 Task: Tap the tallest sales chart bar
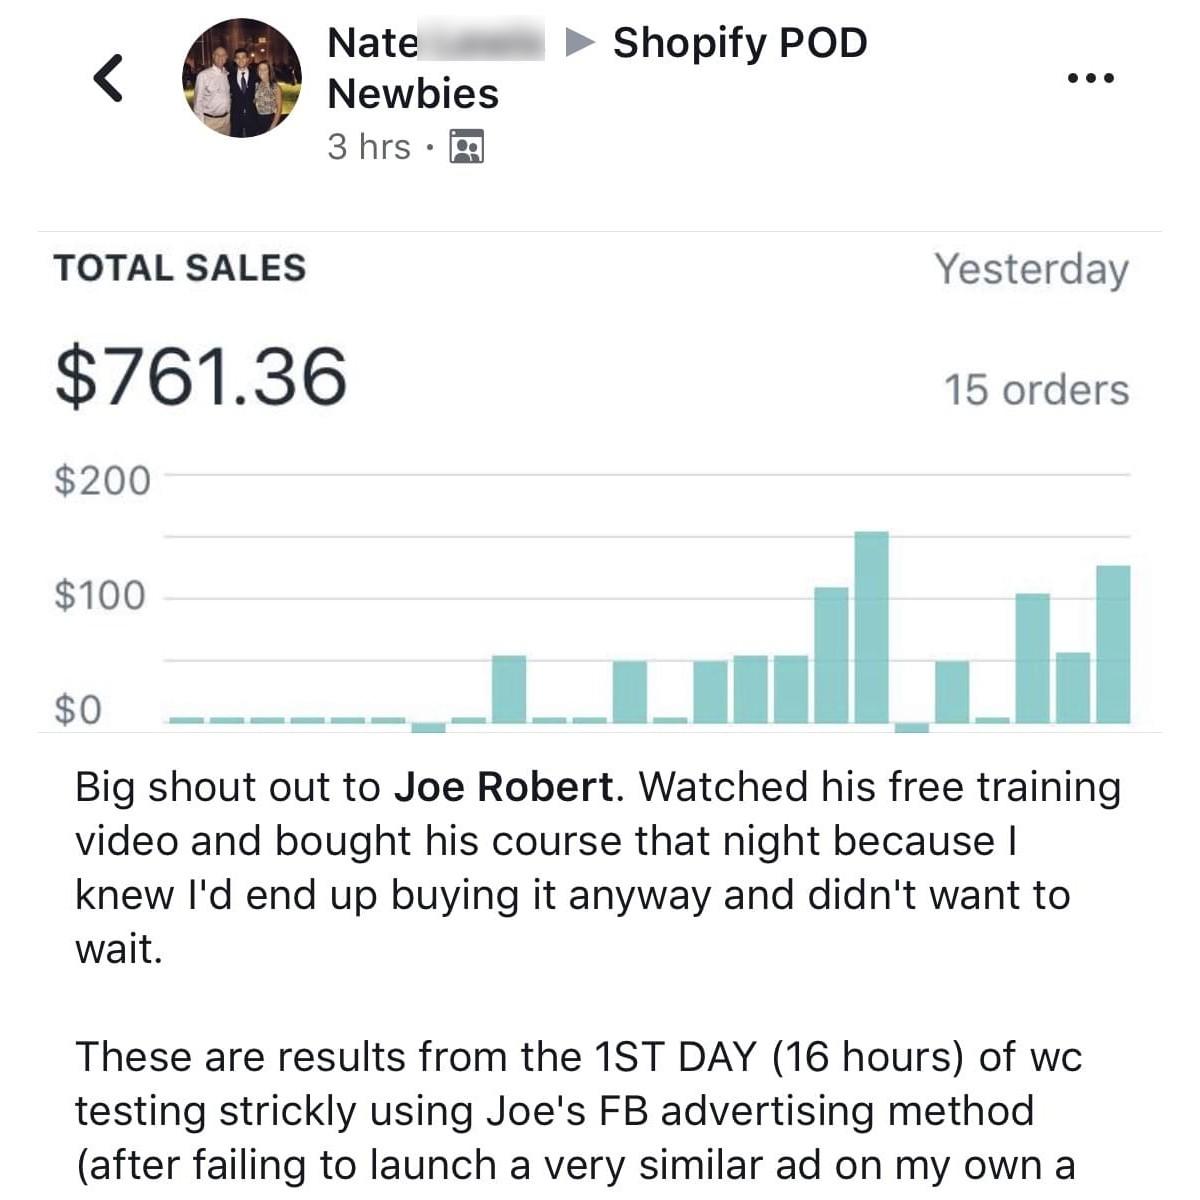[872, 627]
